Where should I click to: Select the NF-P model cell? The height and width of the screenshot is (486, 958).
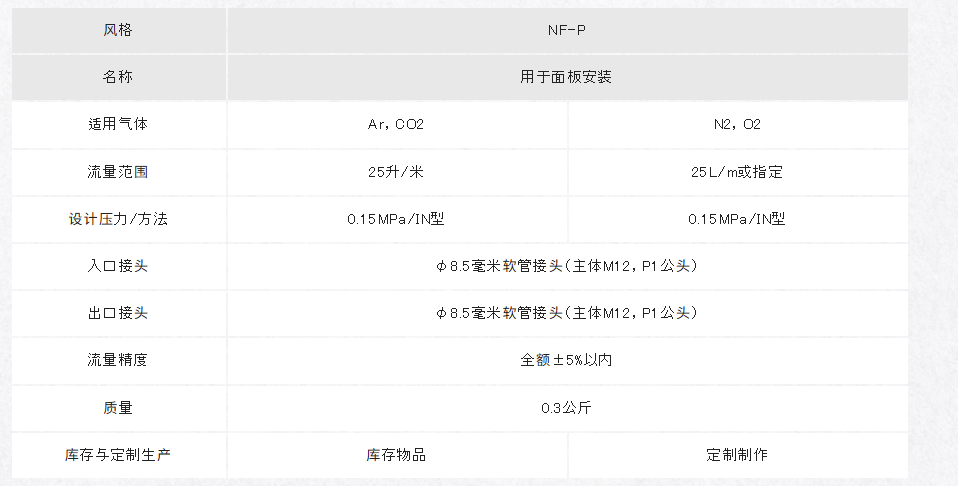pyautogui.click(x=567, y=30)
